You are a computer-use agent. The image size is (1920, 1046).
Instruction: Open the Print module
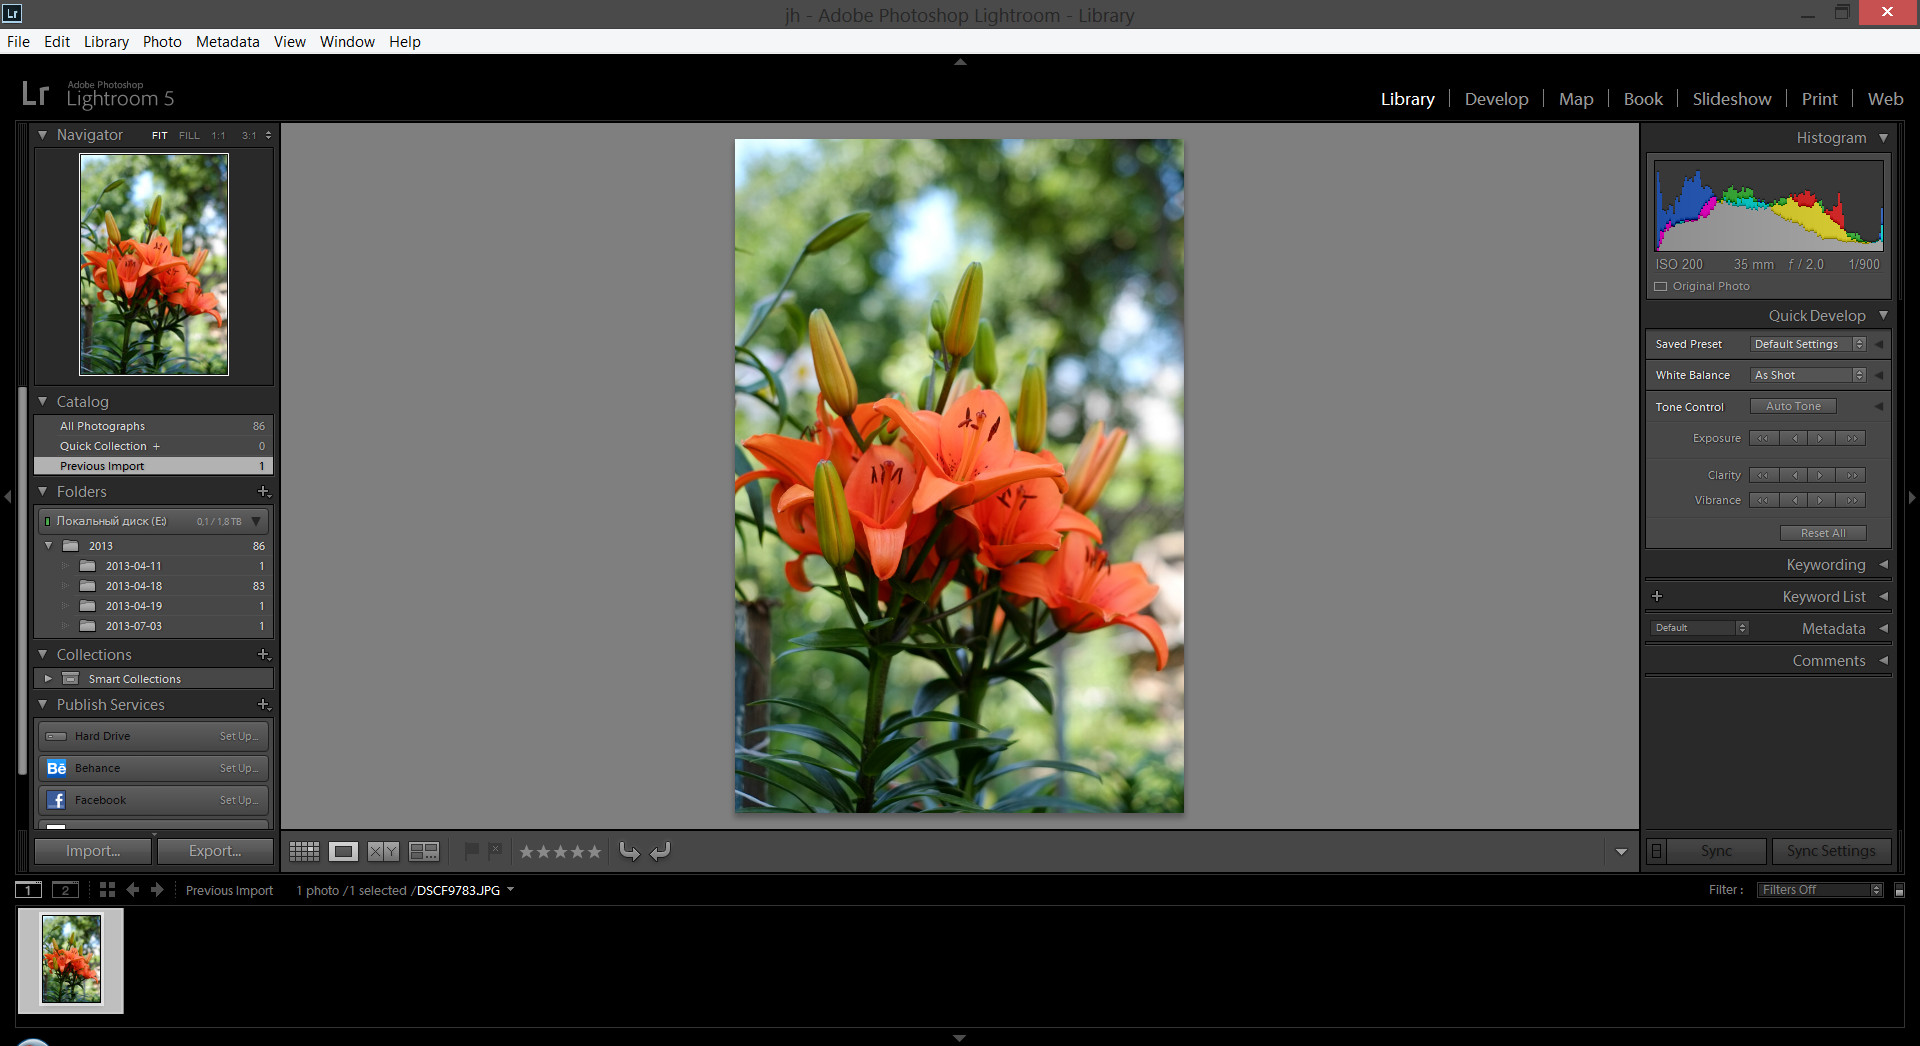coord(1820,99)
